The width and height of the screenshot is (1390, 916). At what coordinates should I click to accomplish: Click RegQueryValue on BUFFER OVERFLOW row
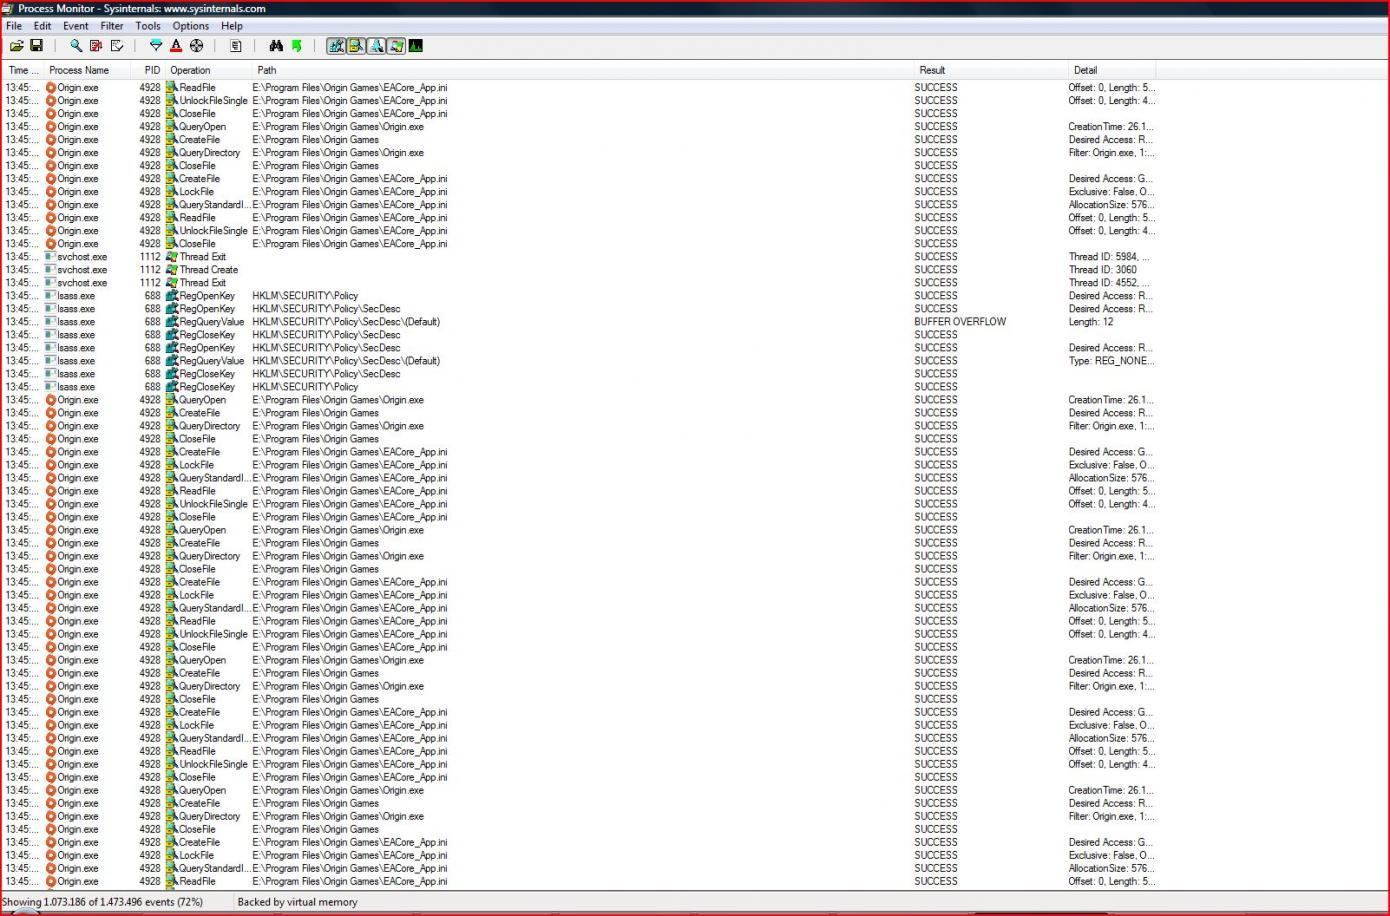point(211,322)
